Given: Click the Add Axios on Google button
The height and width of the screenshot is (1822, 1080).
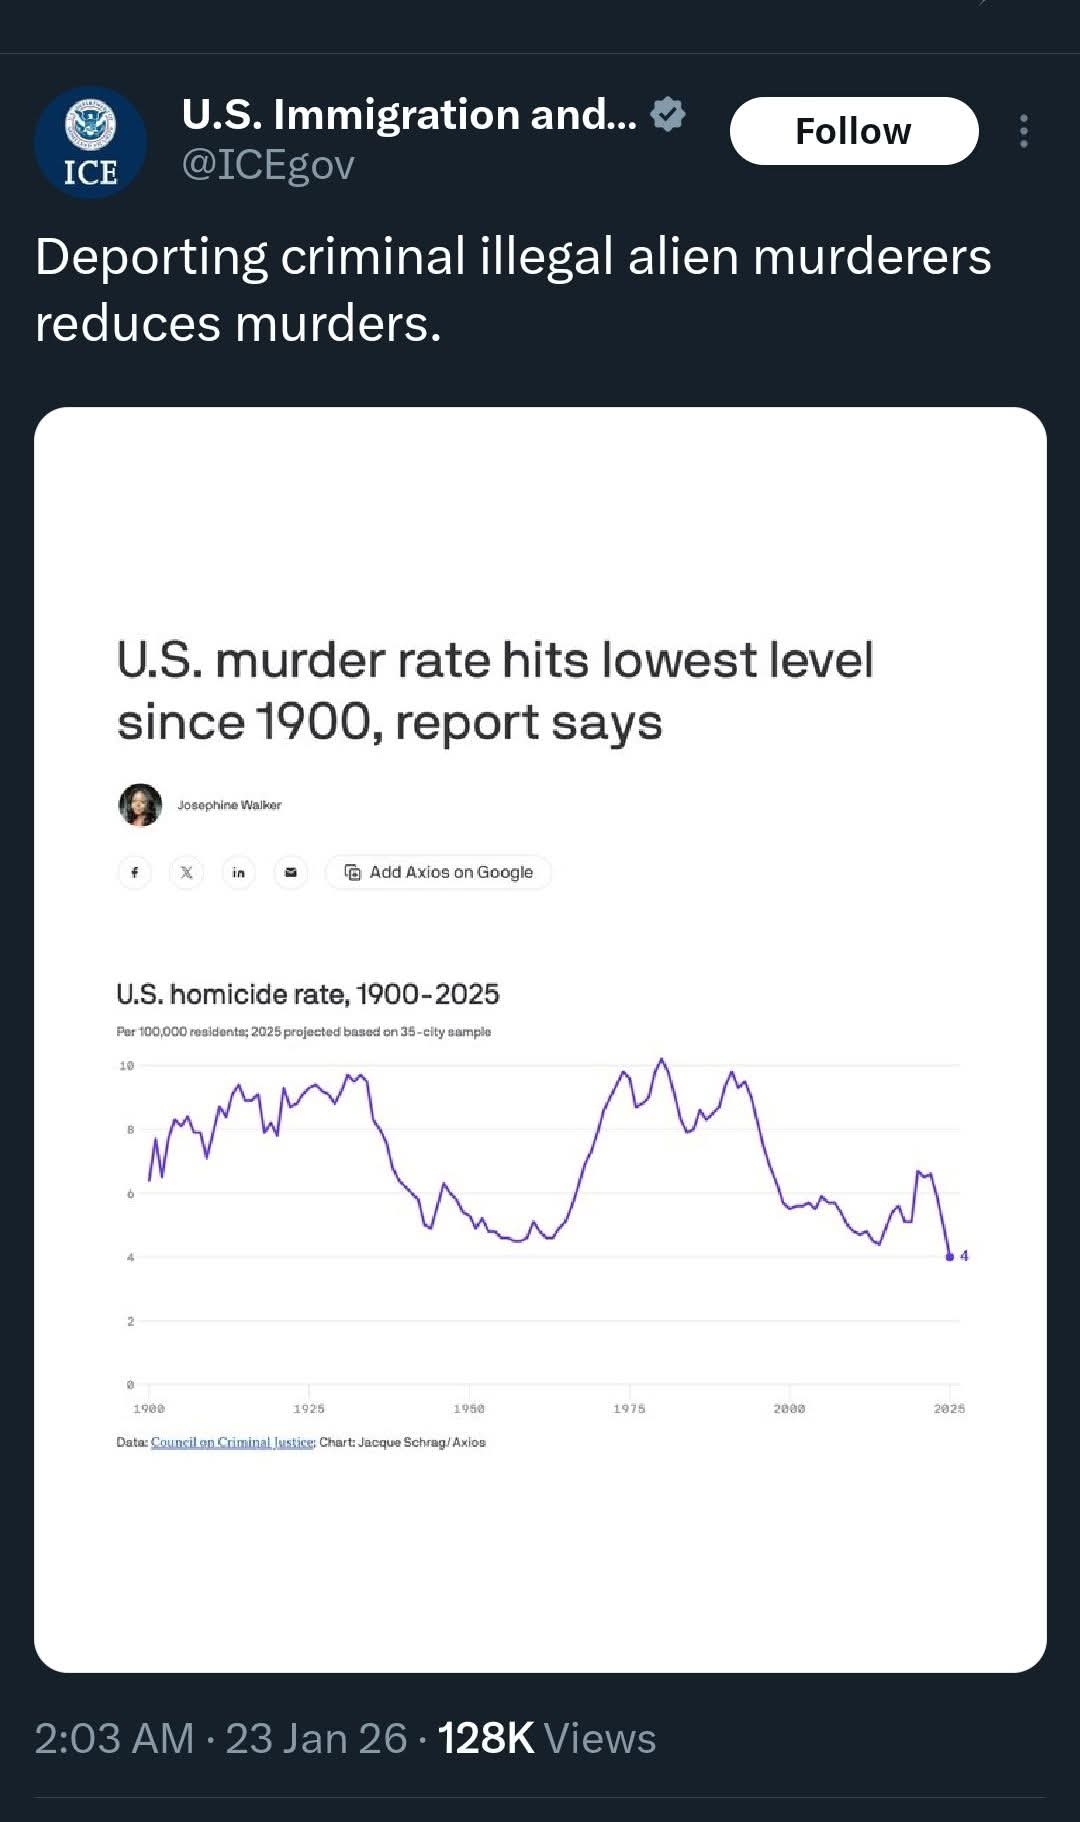Looking at the screenshot, I should click(438, 872).
